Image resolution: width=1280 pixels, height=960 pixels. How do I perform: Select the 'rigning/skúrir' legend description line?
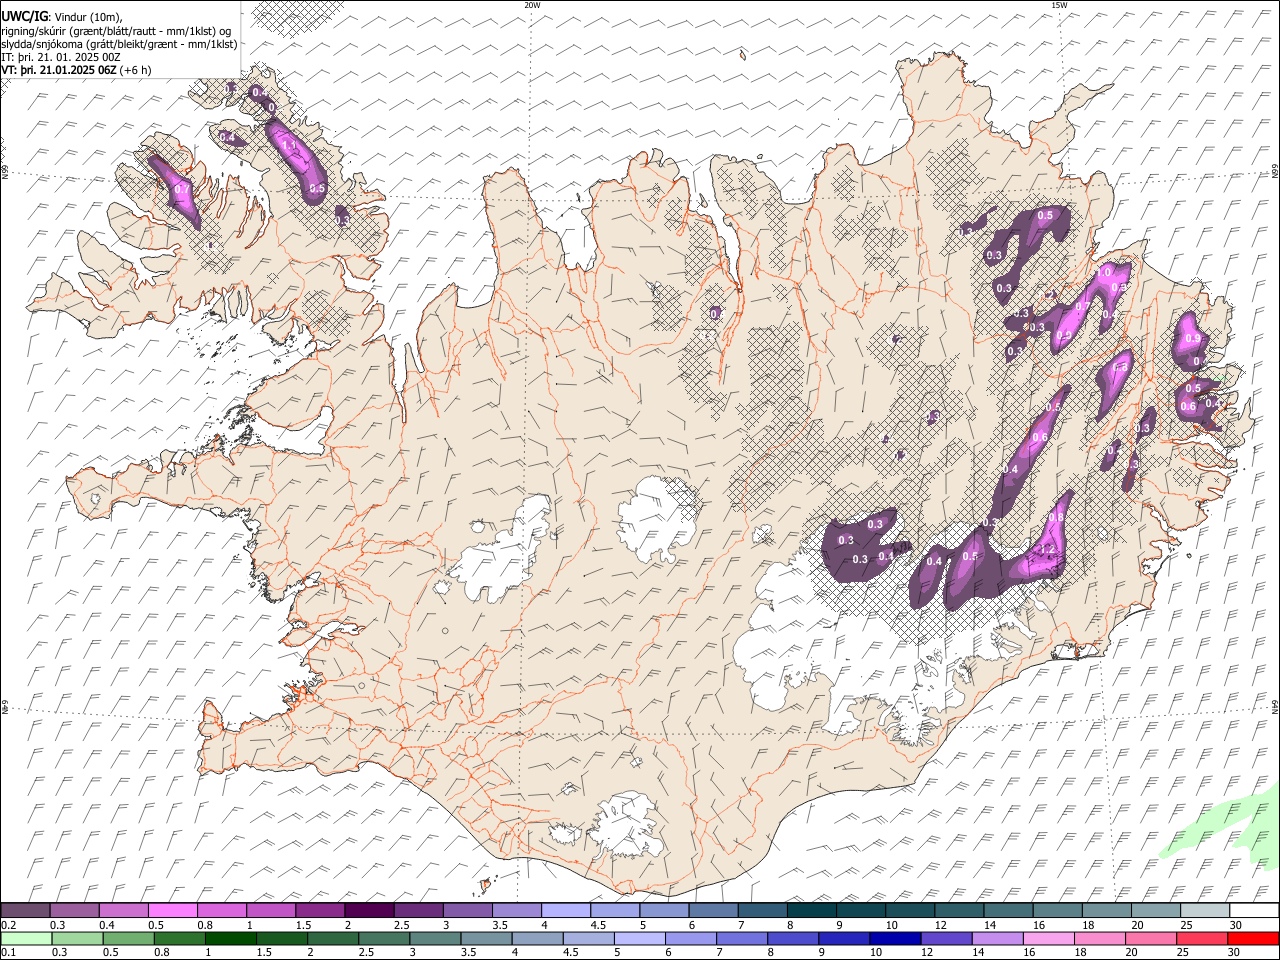116,30
